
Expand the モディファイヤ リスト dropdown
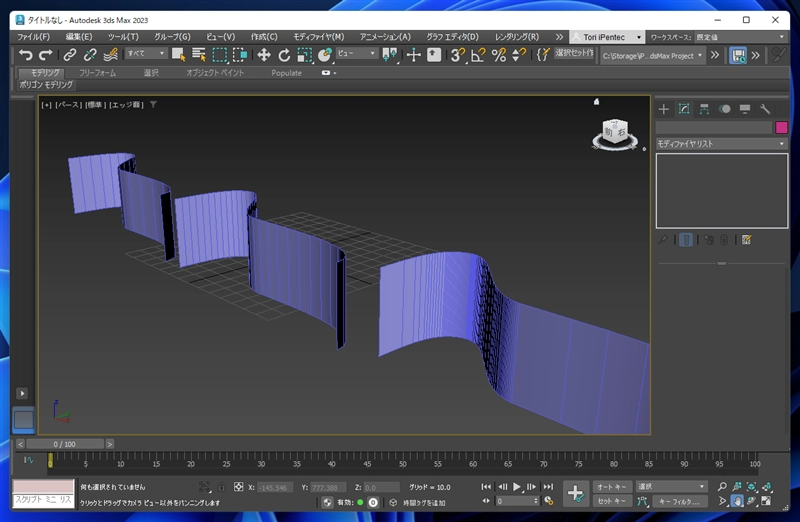(x=721, y=144)
